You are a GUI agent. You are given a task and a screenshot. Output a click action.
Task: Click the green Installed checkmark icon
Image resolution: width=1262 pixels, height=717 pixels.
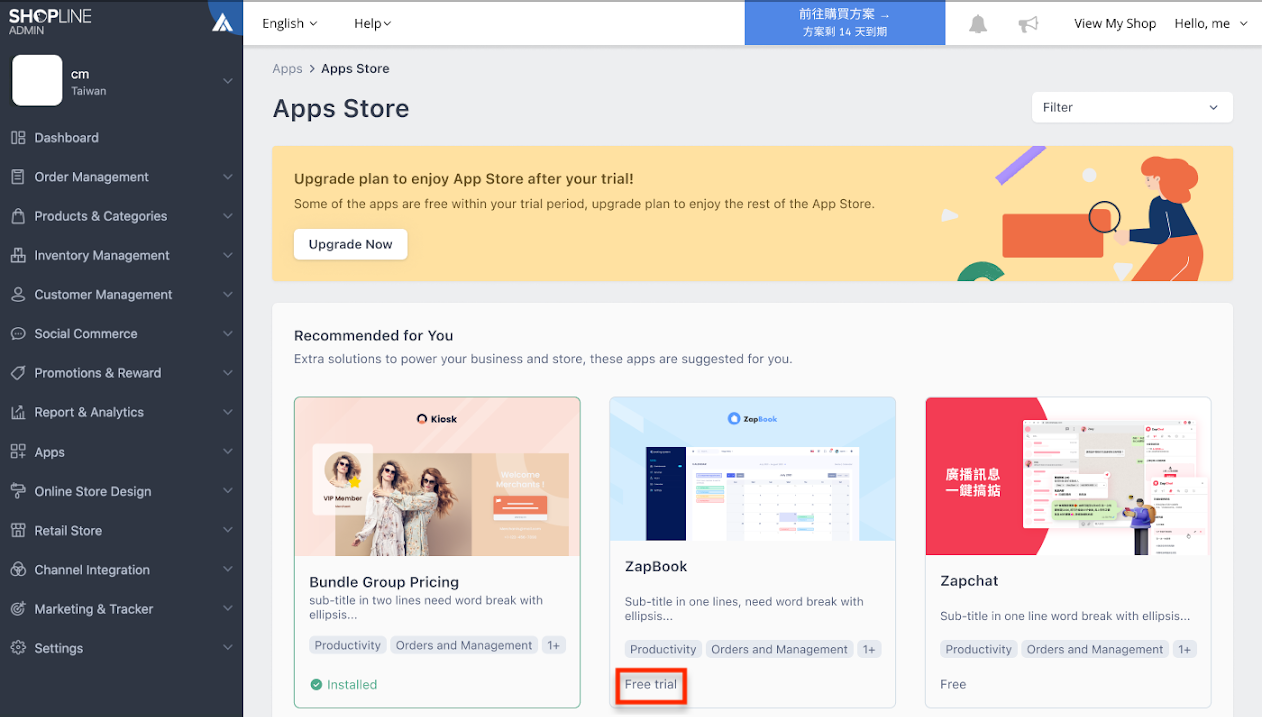tap(316, 685)
